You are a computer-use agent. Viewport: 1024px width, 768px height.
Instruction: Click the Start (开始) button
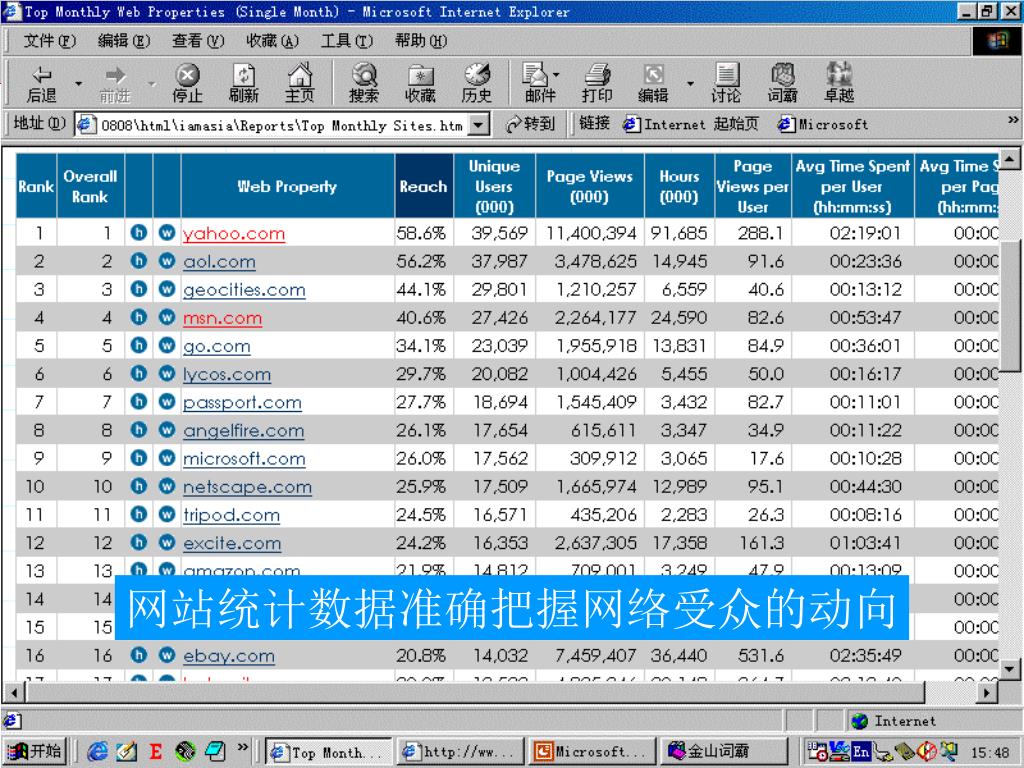(x=37, y=751)
